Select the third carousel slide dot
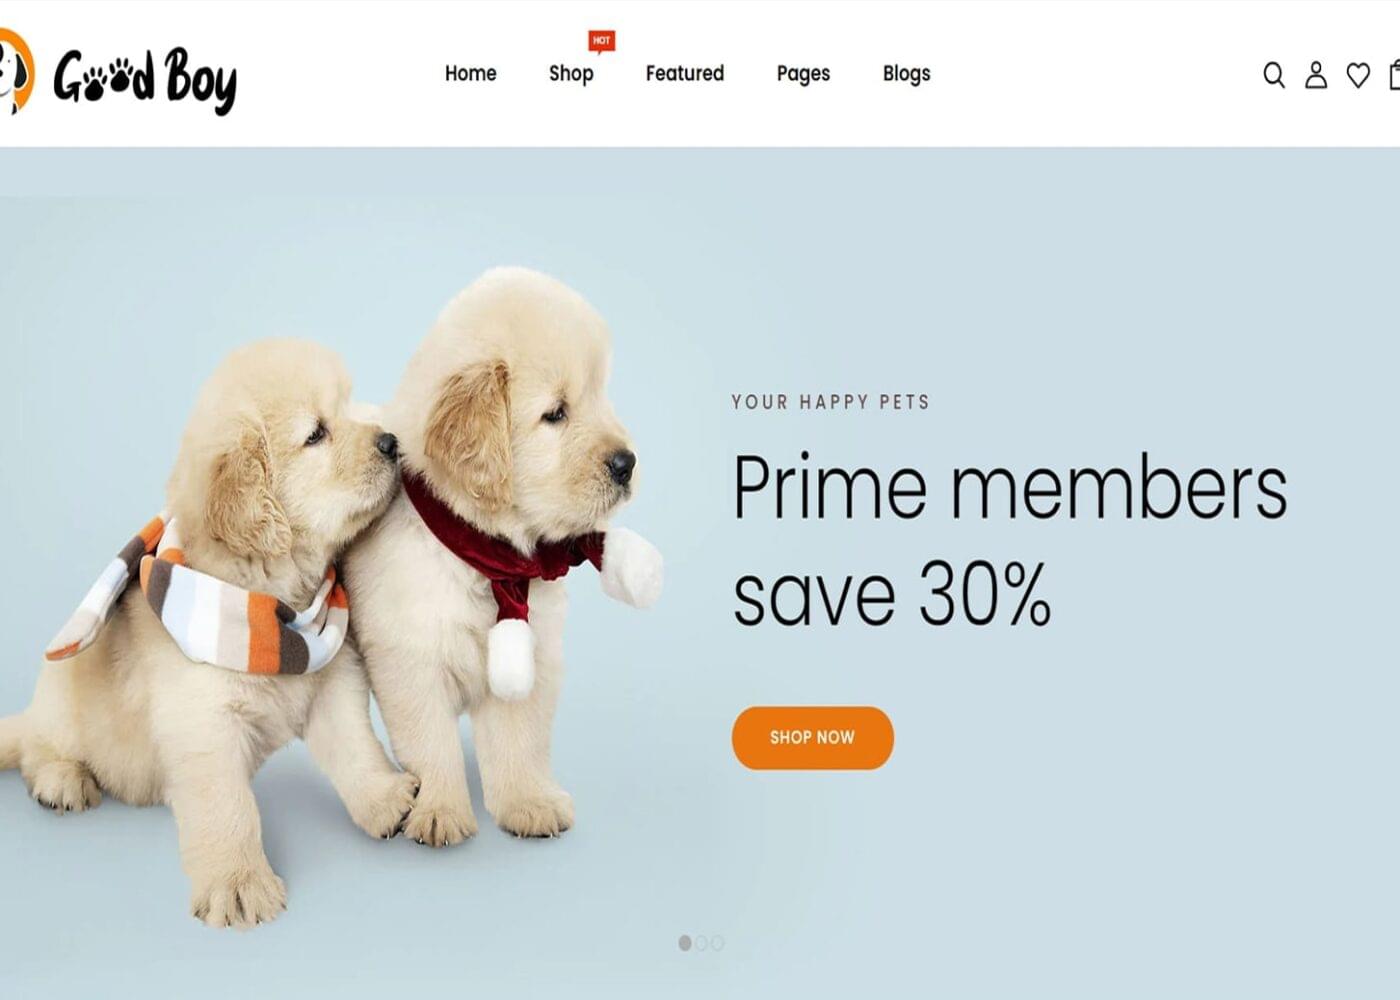 click(x=717, y=943)
